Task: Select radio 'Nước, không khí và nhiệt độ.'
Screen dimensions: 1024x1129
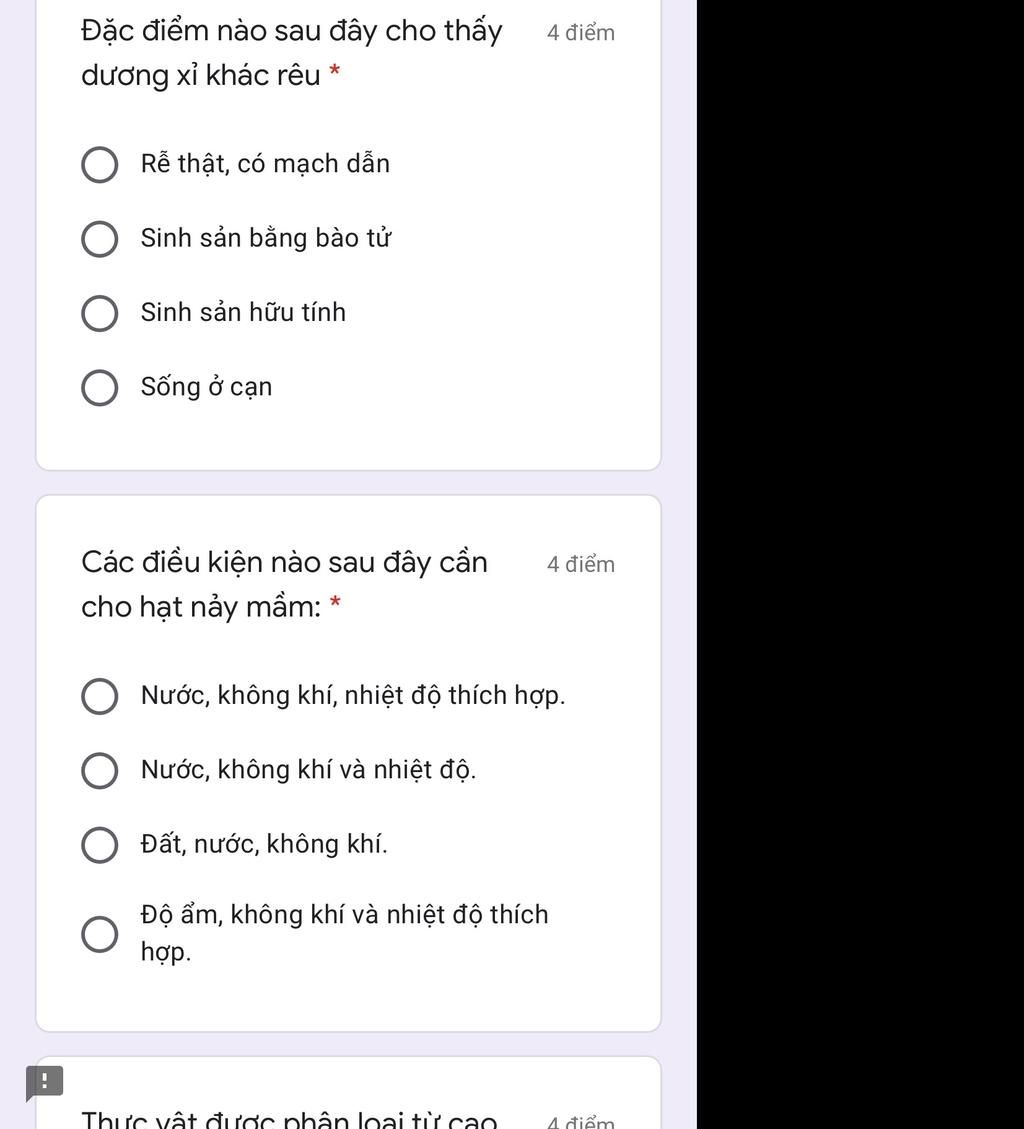Action: click(99, 771)
